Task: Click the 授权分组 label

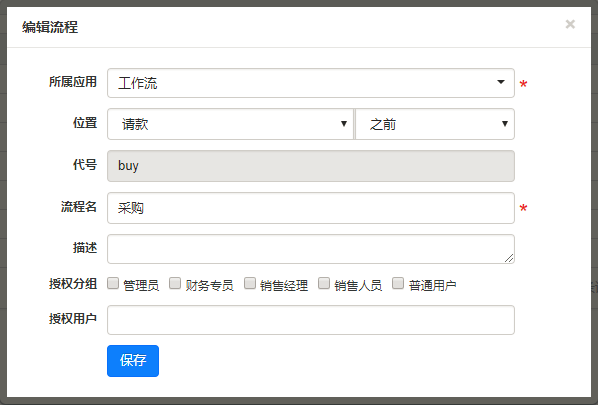Action: 73,284
